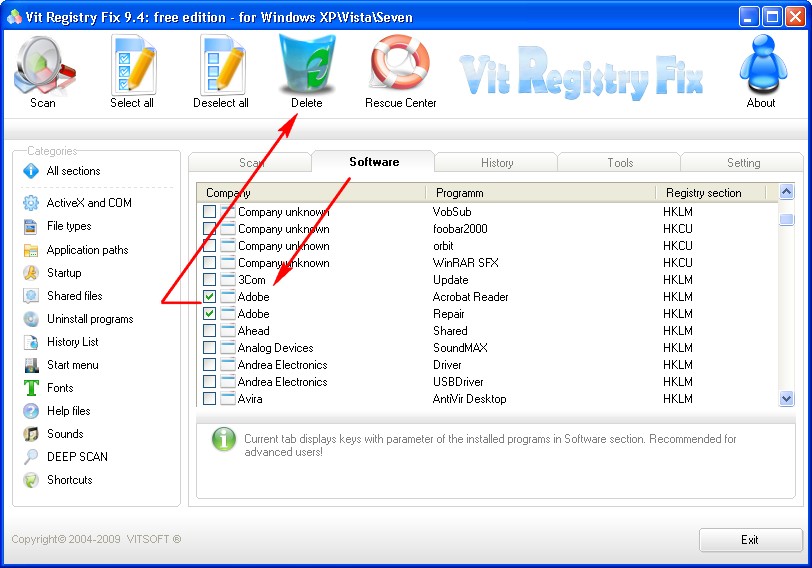Enable the 3Com Update checkbox

pyautogui.click(x=209, y=280)
